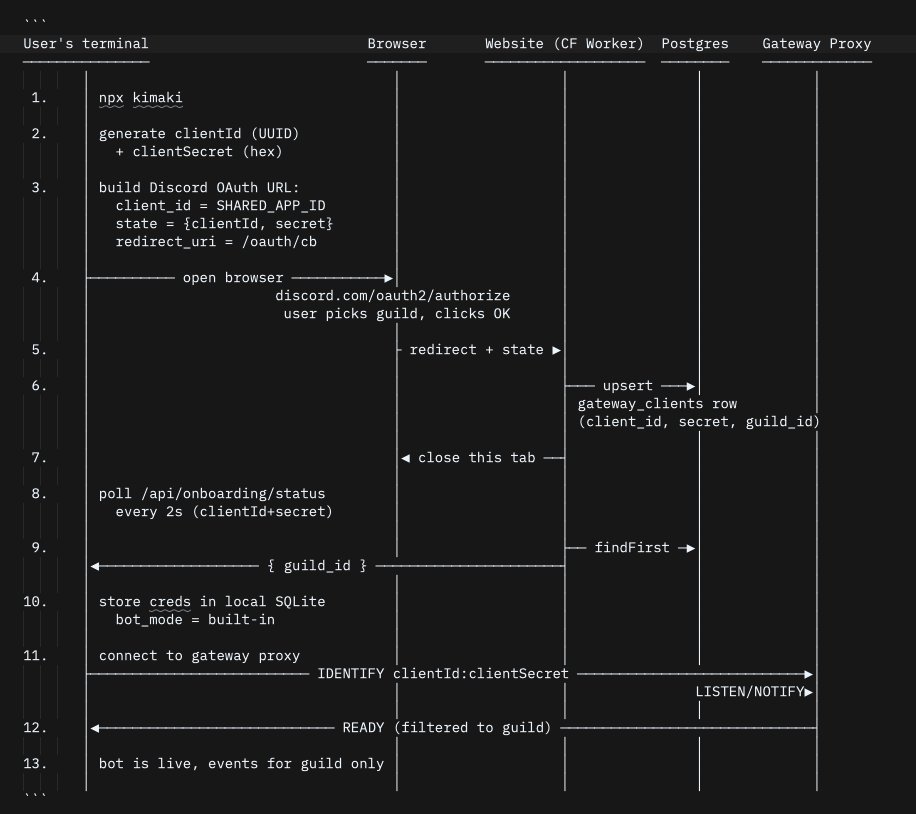Click step number "13."

click(35, 764)
